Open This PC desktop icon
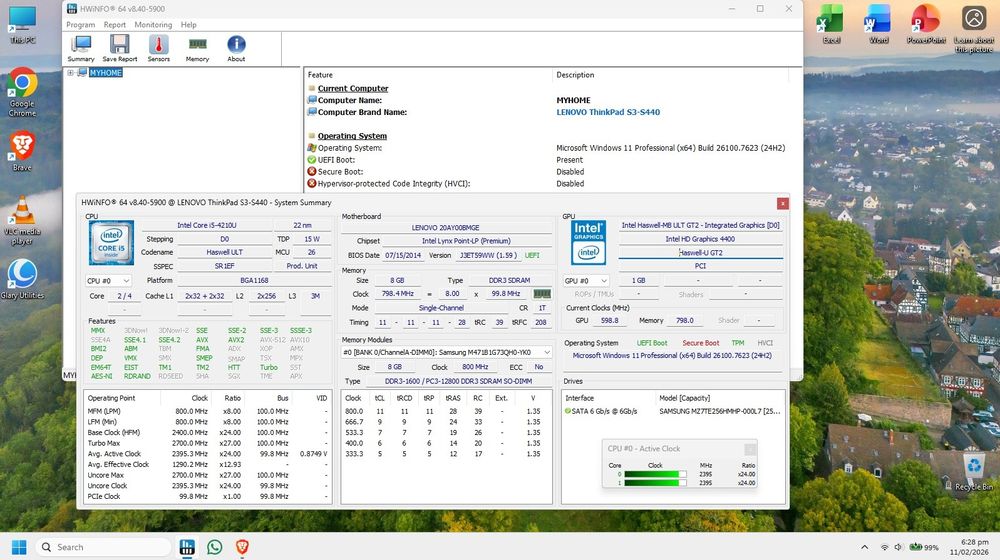Screen dimensions: 1000x560 point(22,26)
